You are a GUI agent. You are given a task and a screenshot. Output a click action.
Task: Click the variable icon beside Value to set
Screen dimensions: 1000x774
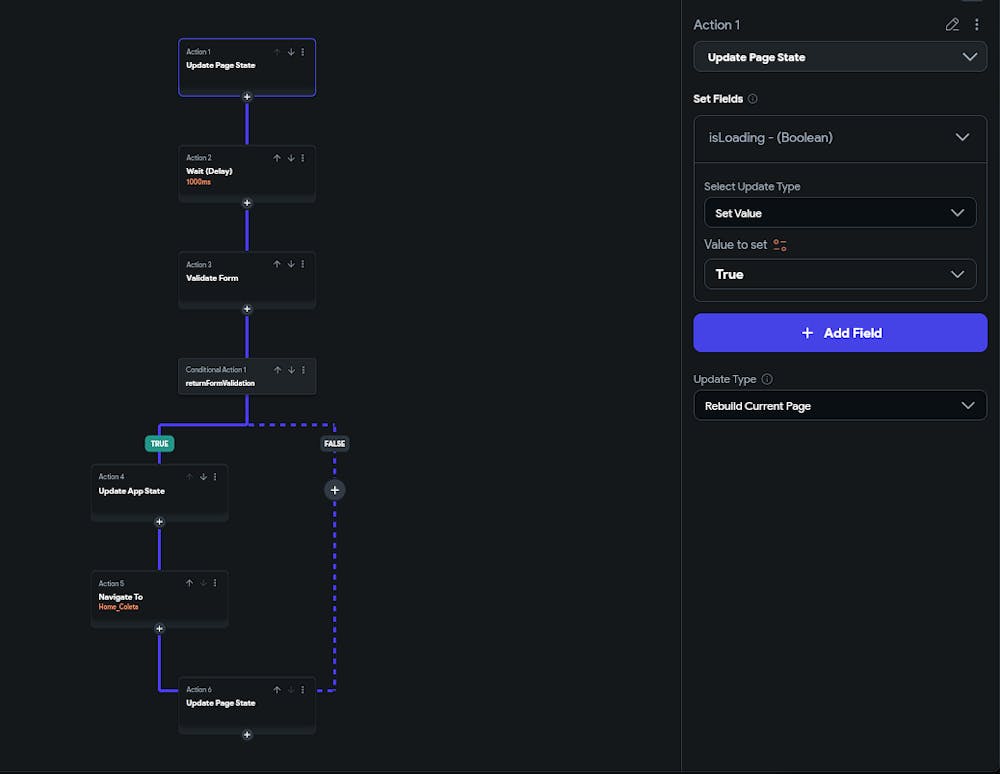coord(780,245)
